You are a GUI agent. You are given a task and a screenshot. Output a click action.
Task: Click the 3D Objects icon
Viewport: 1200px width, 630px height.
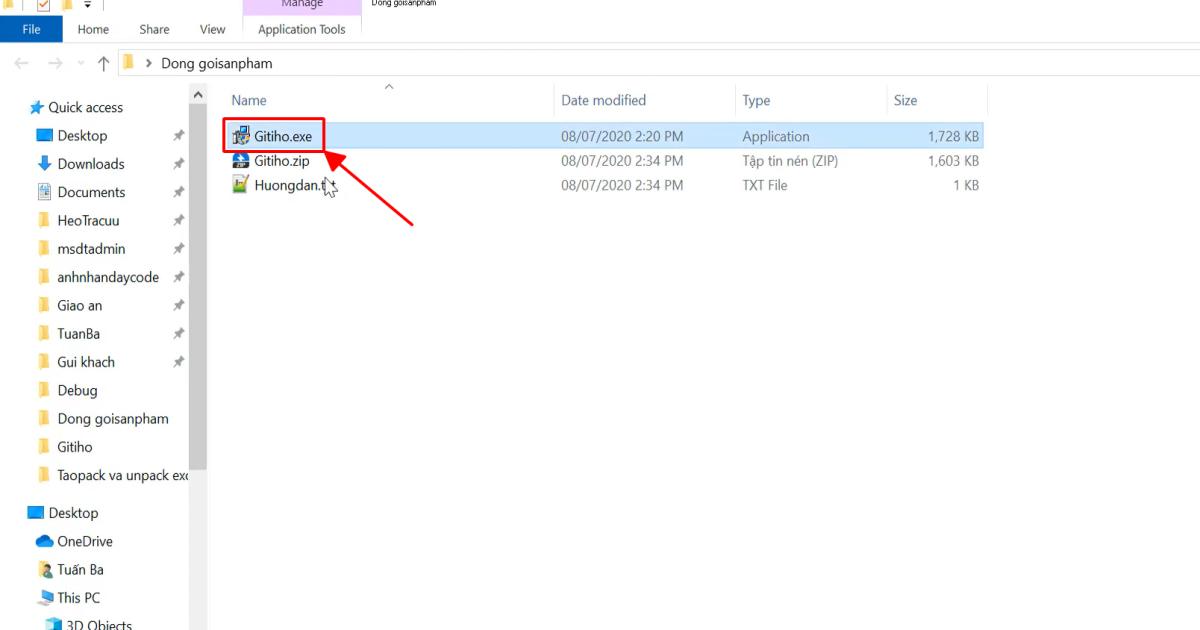53,624
